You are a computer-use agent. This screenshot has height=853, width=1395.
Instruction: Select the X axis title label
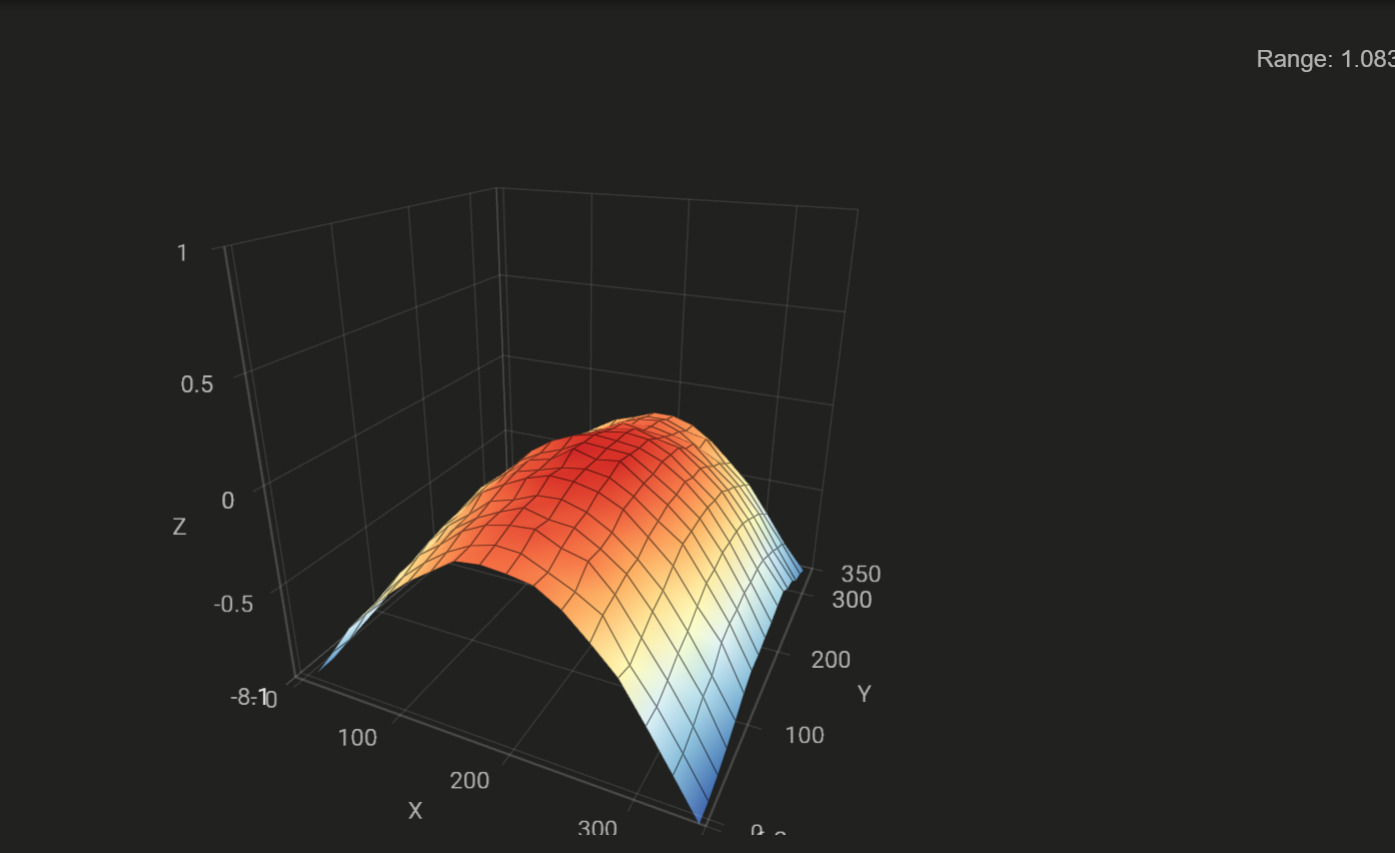point(415,811)
